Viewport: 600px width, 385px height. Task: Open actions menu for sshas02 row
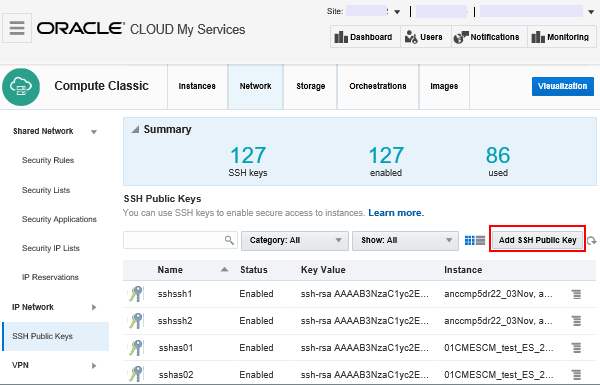(576, 374)
